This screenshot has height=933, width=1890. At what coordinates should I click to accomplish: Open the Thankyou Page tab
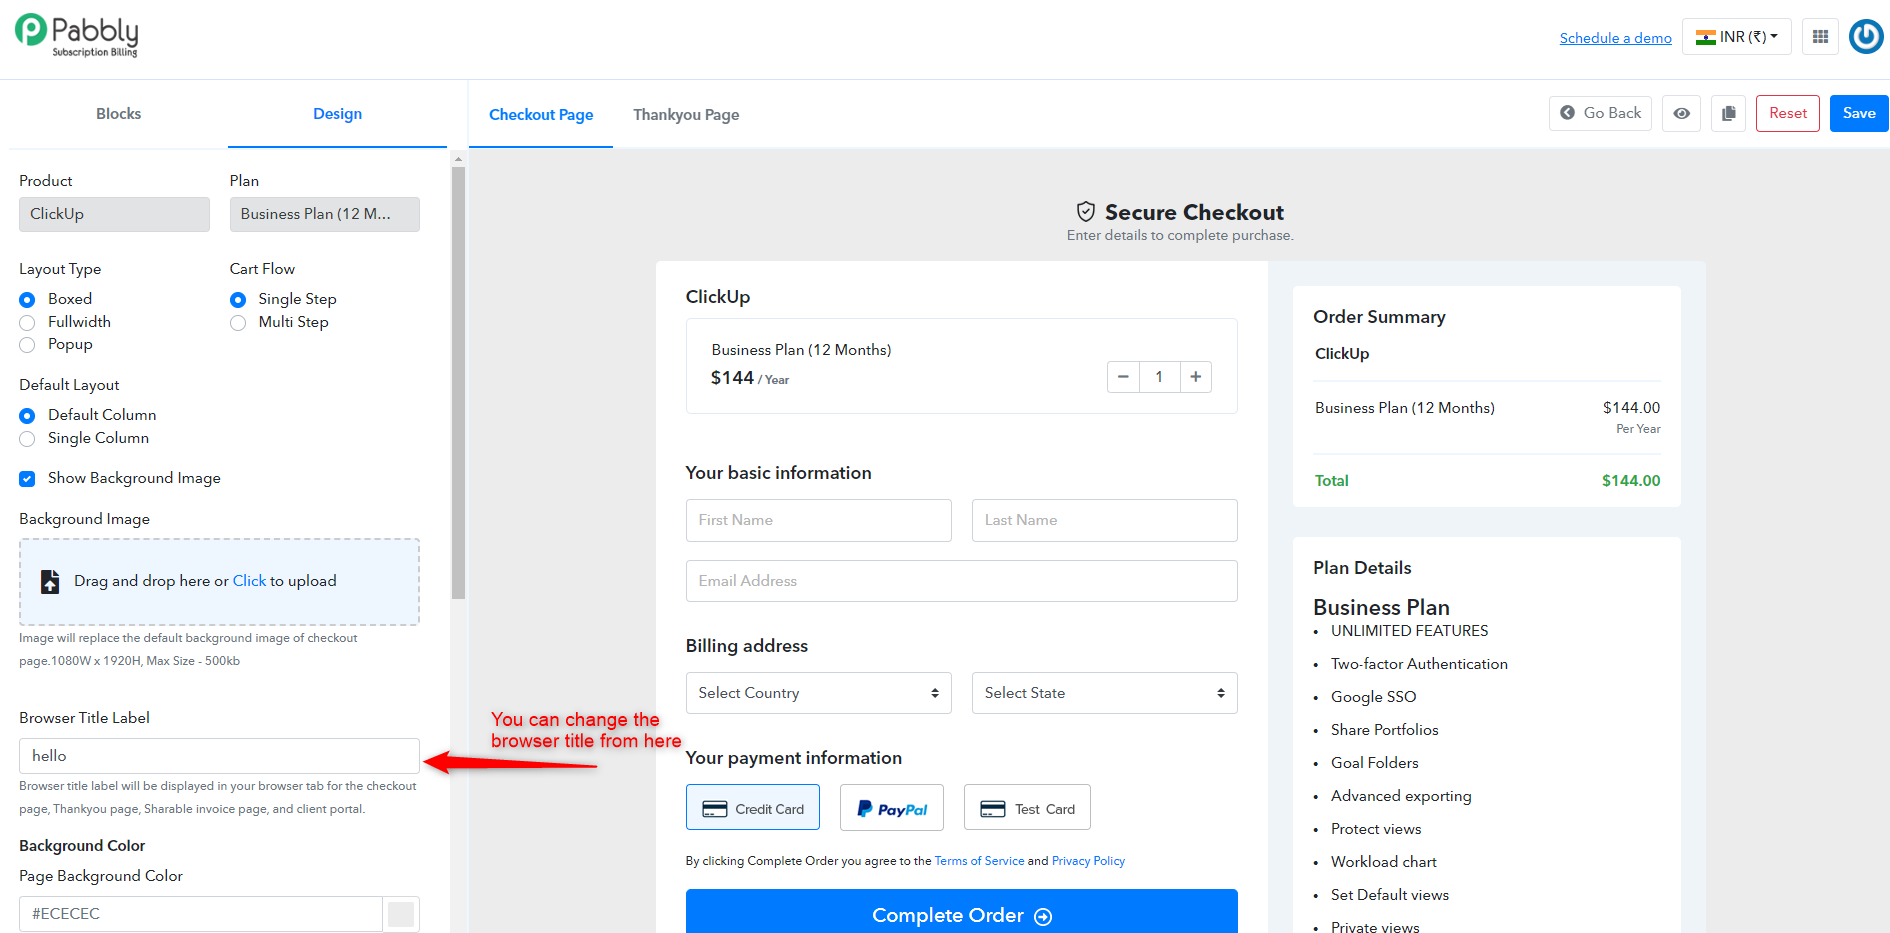686,115
